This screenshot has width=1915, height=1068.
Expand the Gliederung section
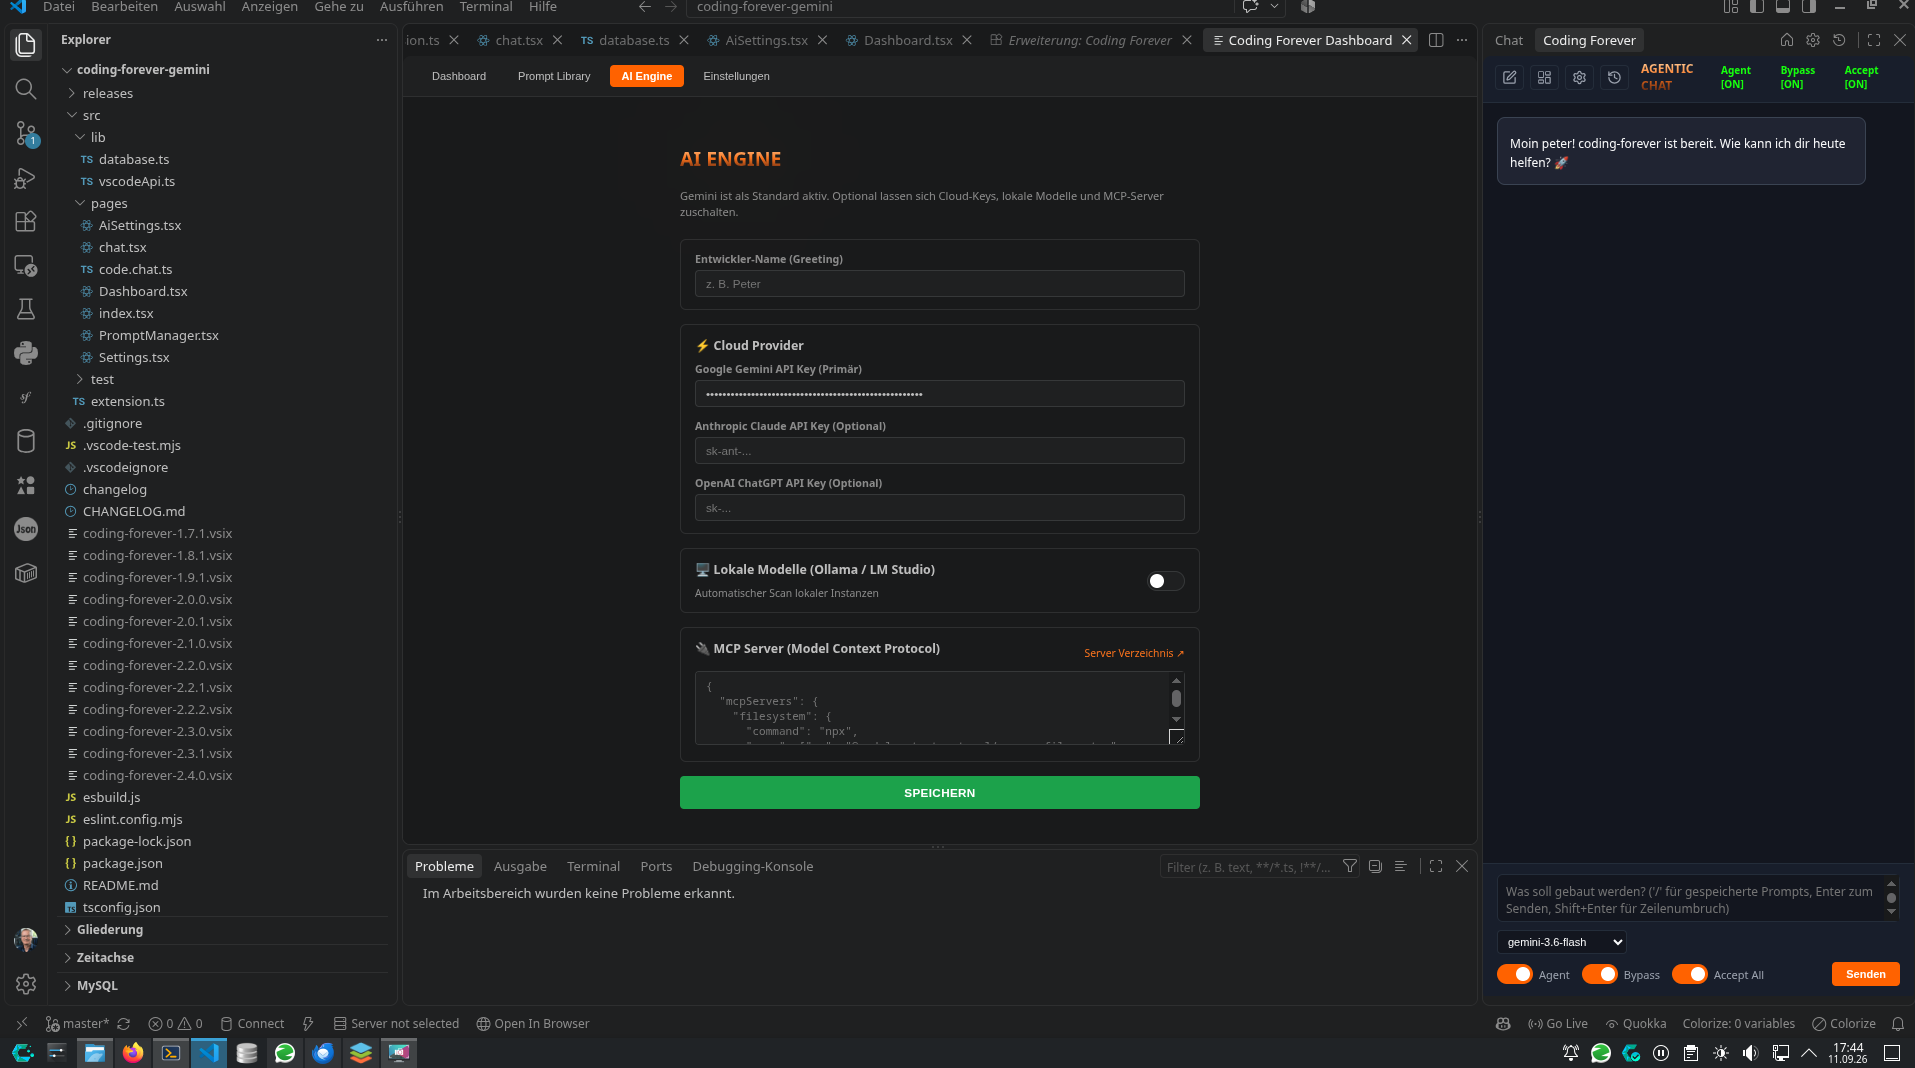[110, 929]
